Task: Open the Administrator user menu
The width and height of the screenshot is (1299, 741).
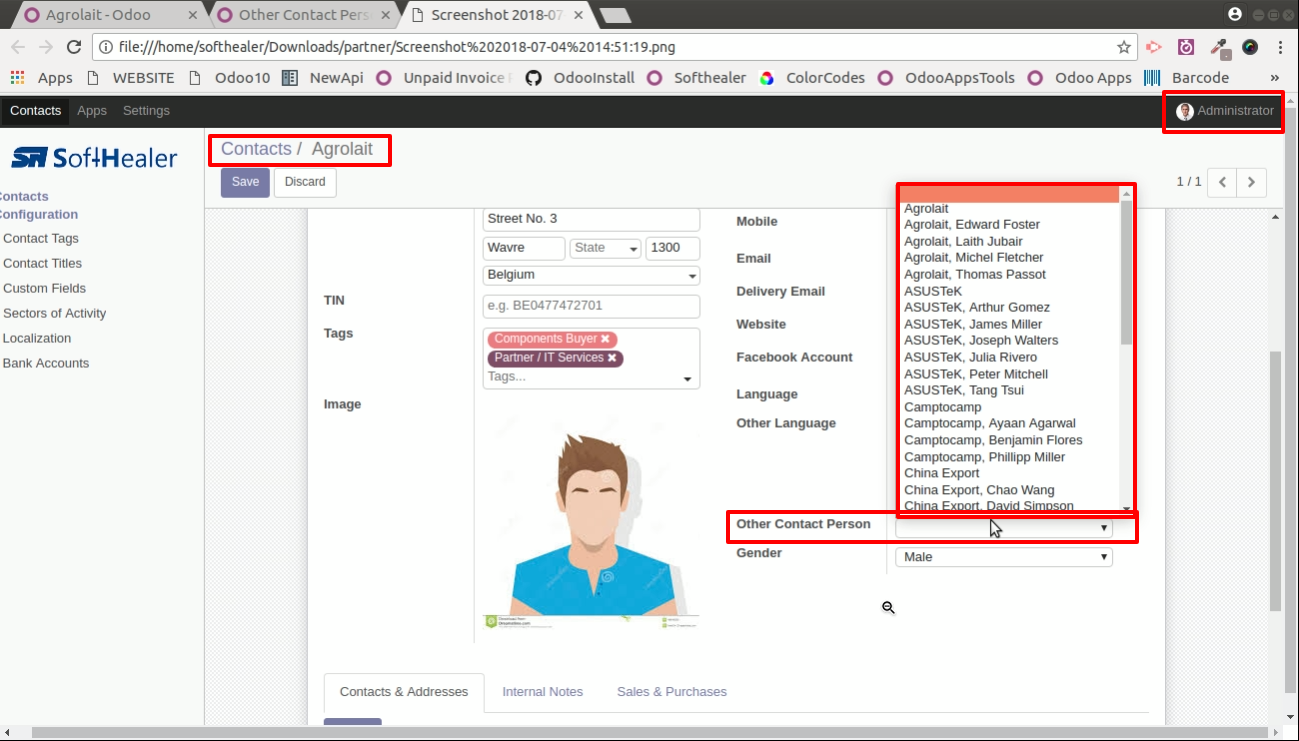Action: coord(1225,111)
